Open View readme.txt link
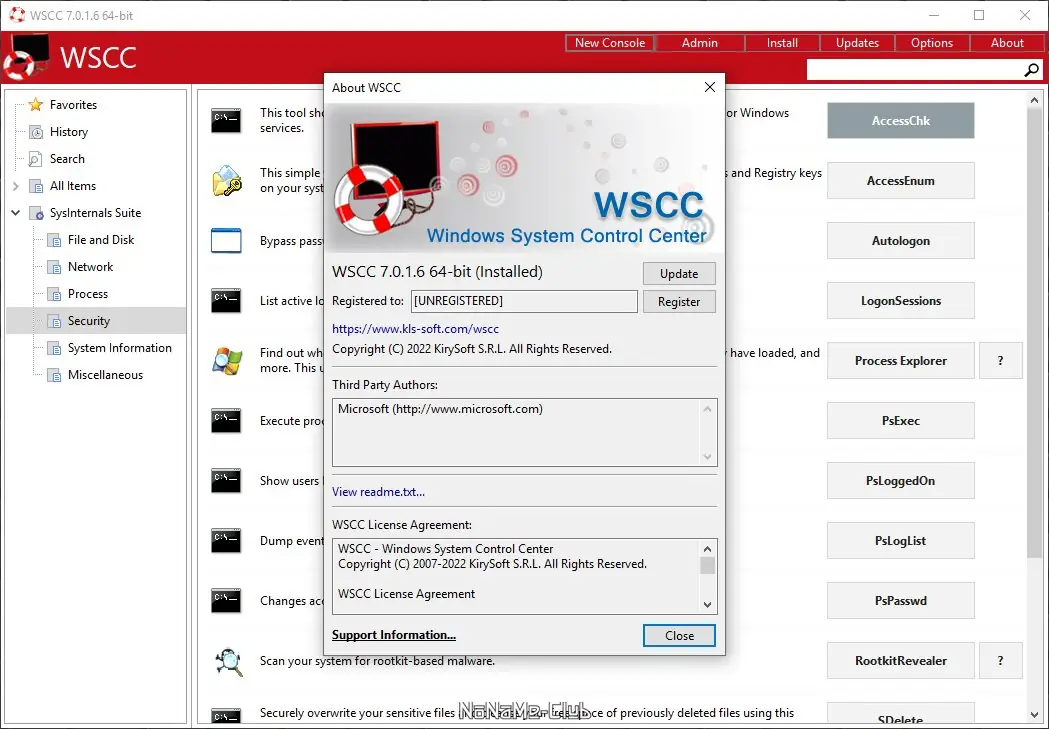Image resolution: width=1049 pixels, height=729 pixels. (x=378, y=492)
